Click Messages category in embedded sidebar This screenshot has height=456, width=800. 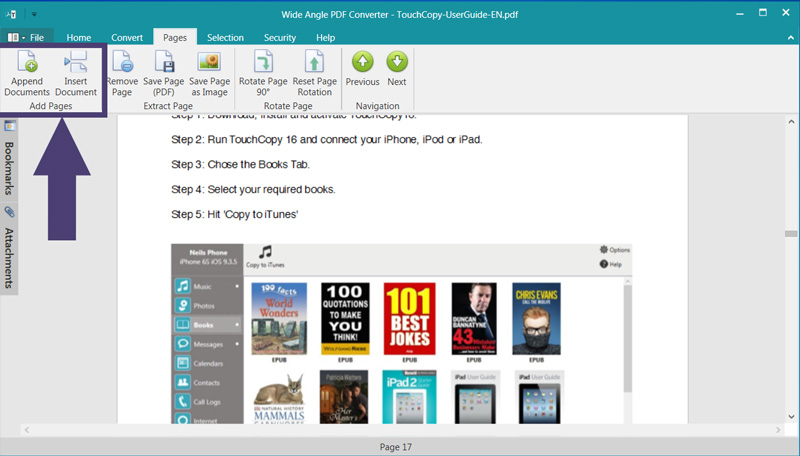coord(207,344)
